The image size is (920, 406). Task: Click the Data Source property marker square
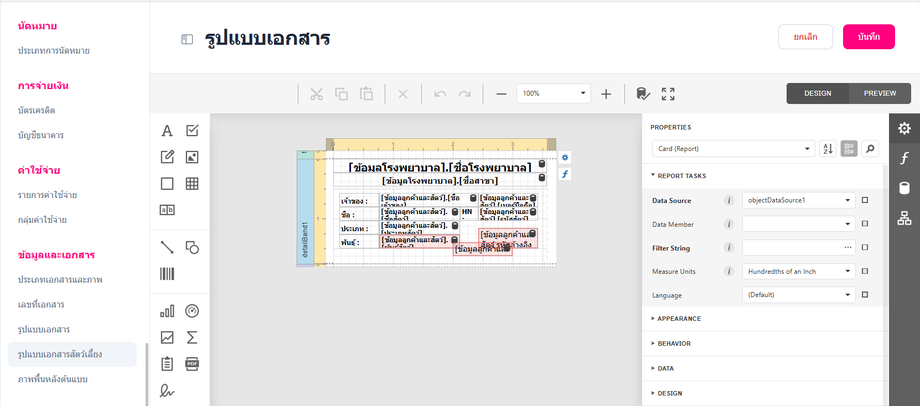[865, 201]
